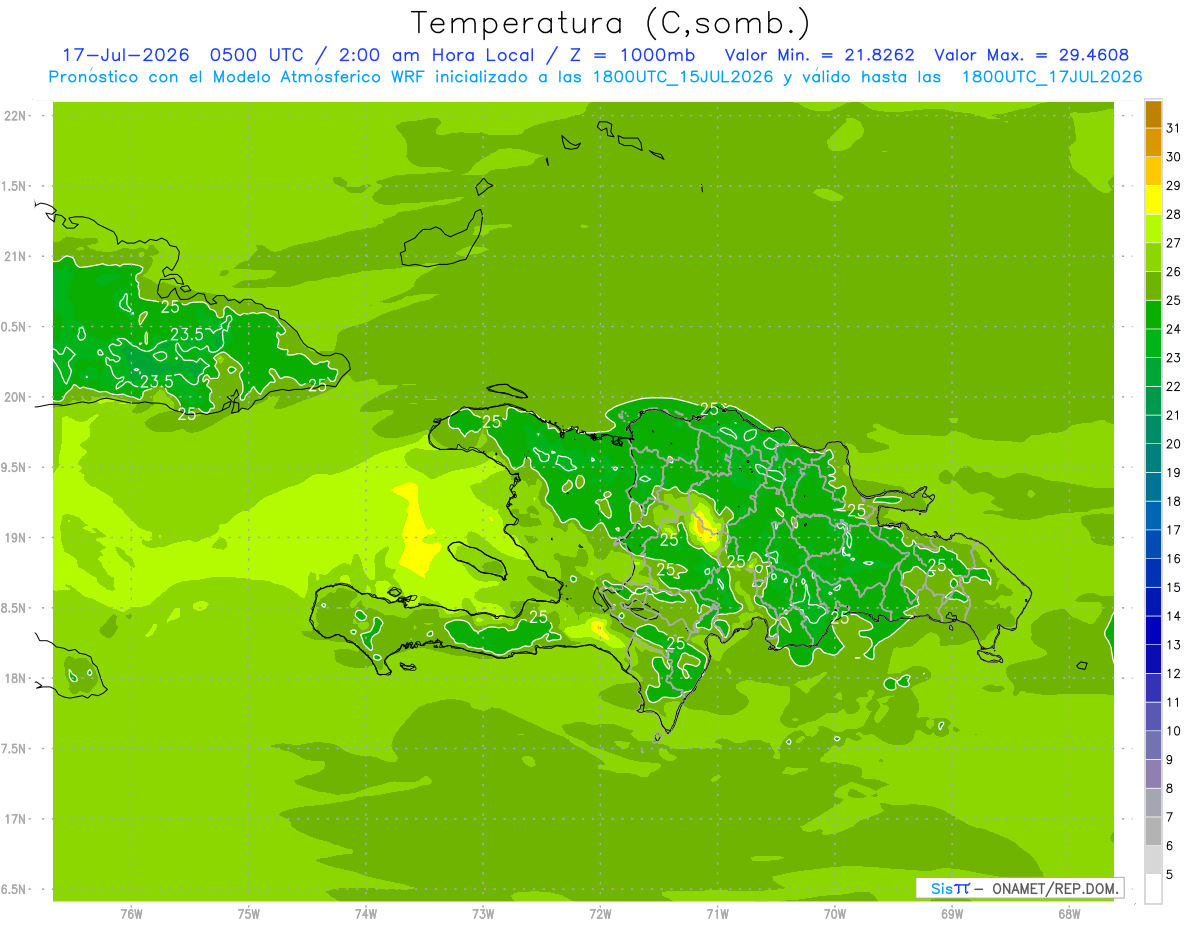Click the "18N" latitude axis label
Screen dimensions: 1200x927
(15, 678)
